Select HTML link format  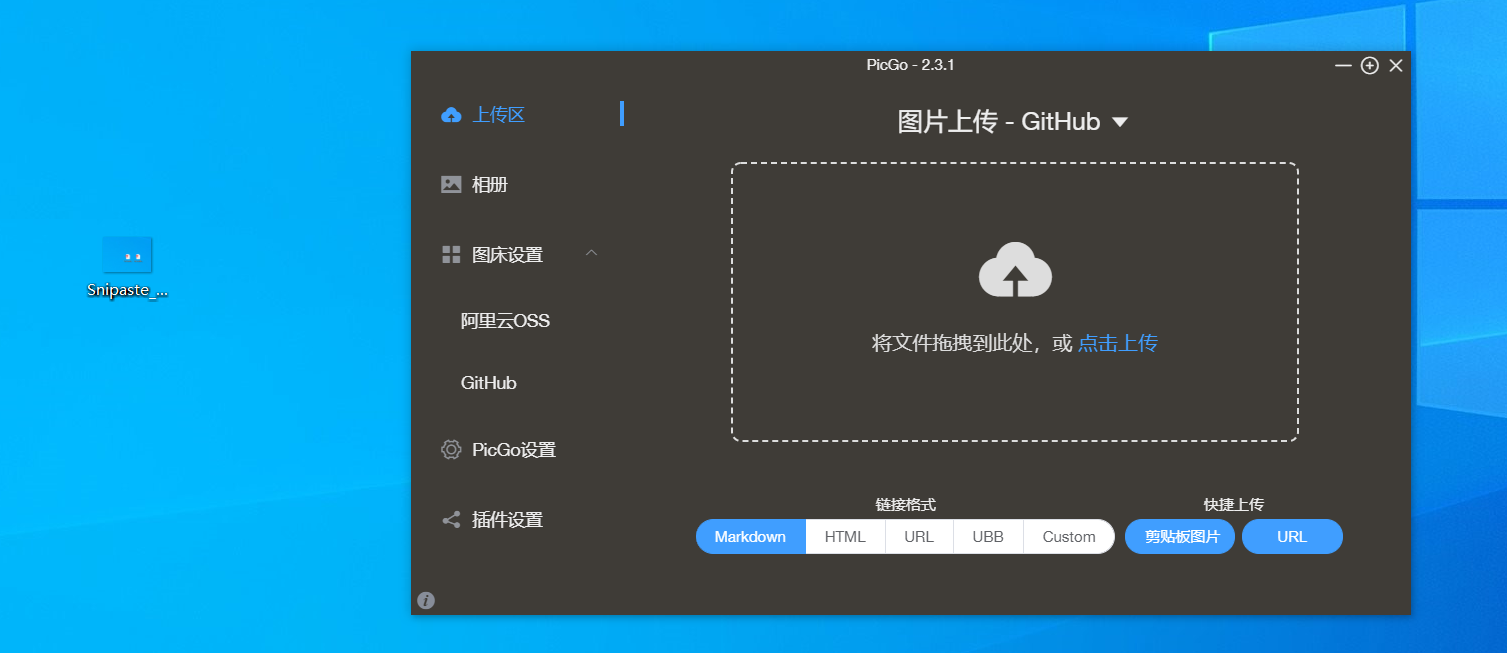845,537
